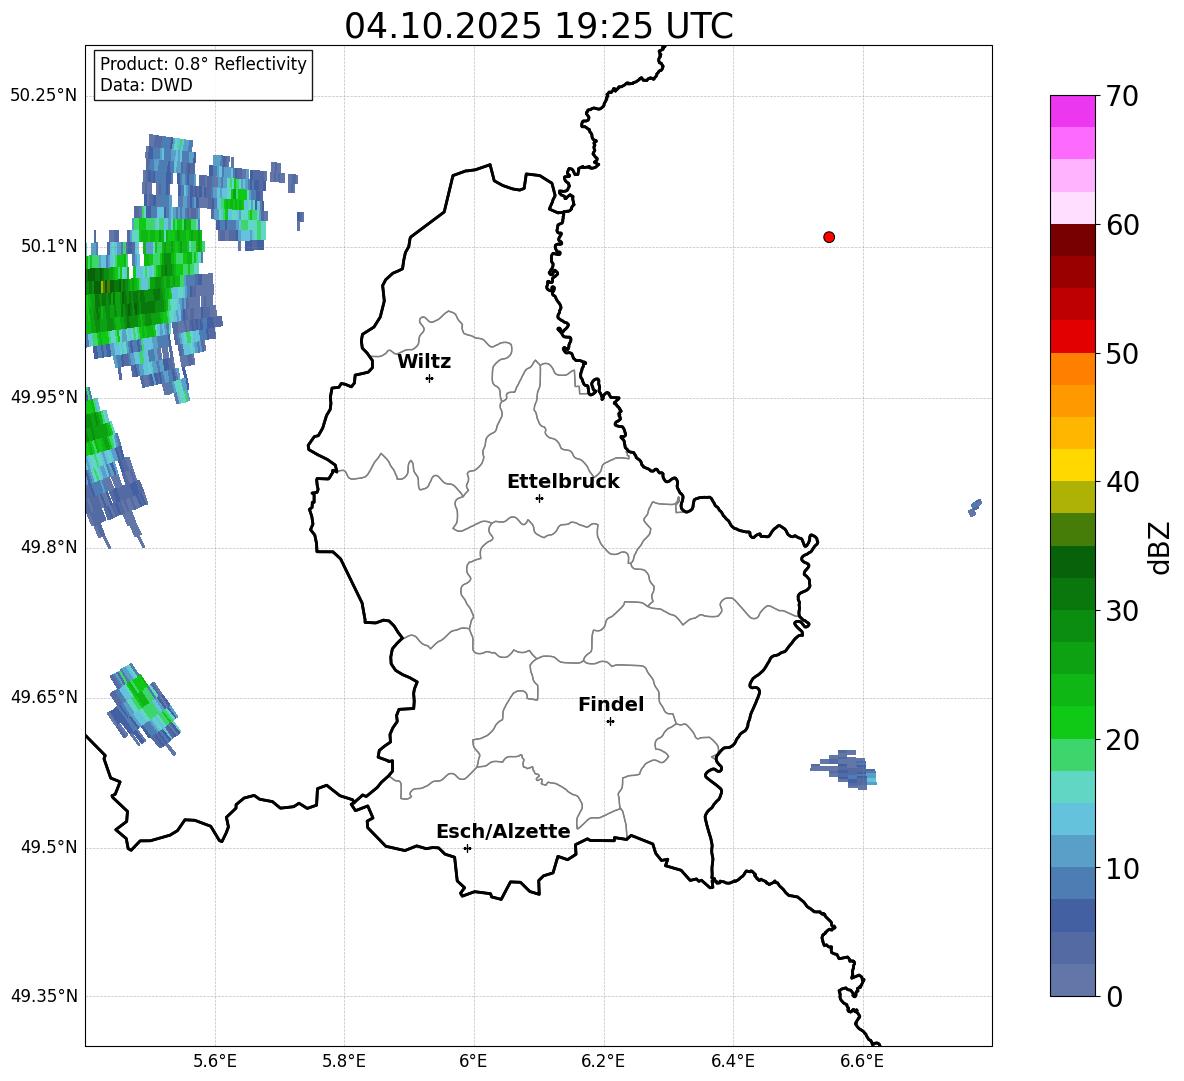
Task: Click the 50 dBZ colorbar label
Action: [x=1122, y=353]
